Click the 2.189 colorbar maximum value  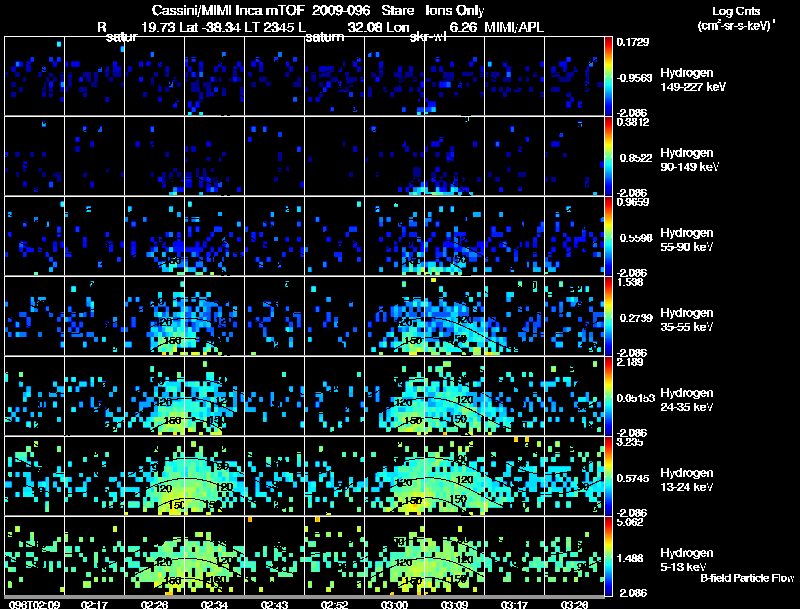point(630,362)
